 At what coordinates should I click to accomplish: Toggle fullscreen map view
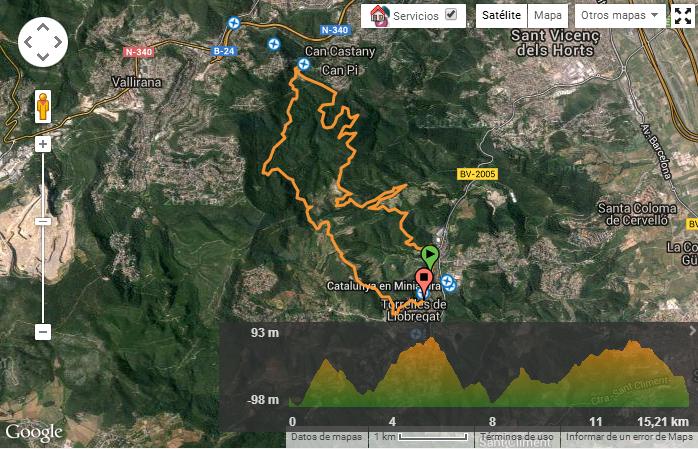(x=682, y=16)
